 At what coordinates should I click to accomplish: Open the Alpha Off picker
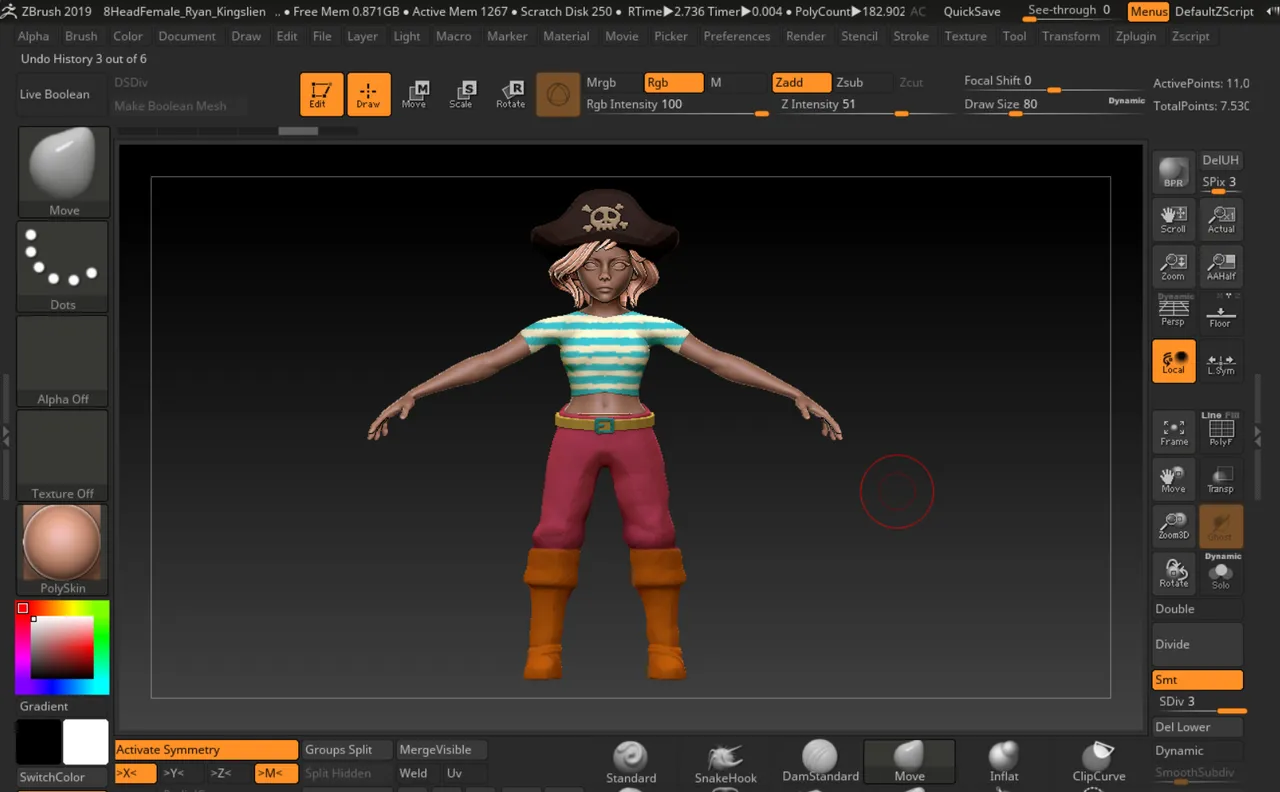63,361
